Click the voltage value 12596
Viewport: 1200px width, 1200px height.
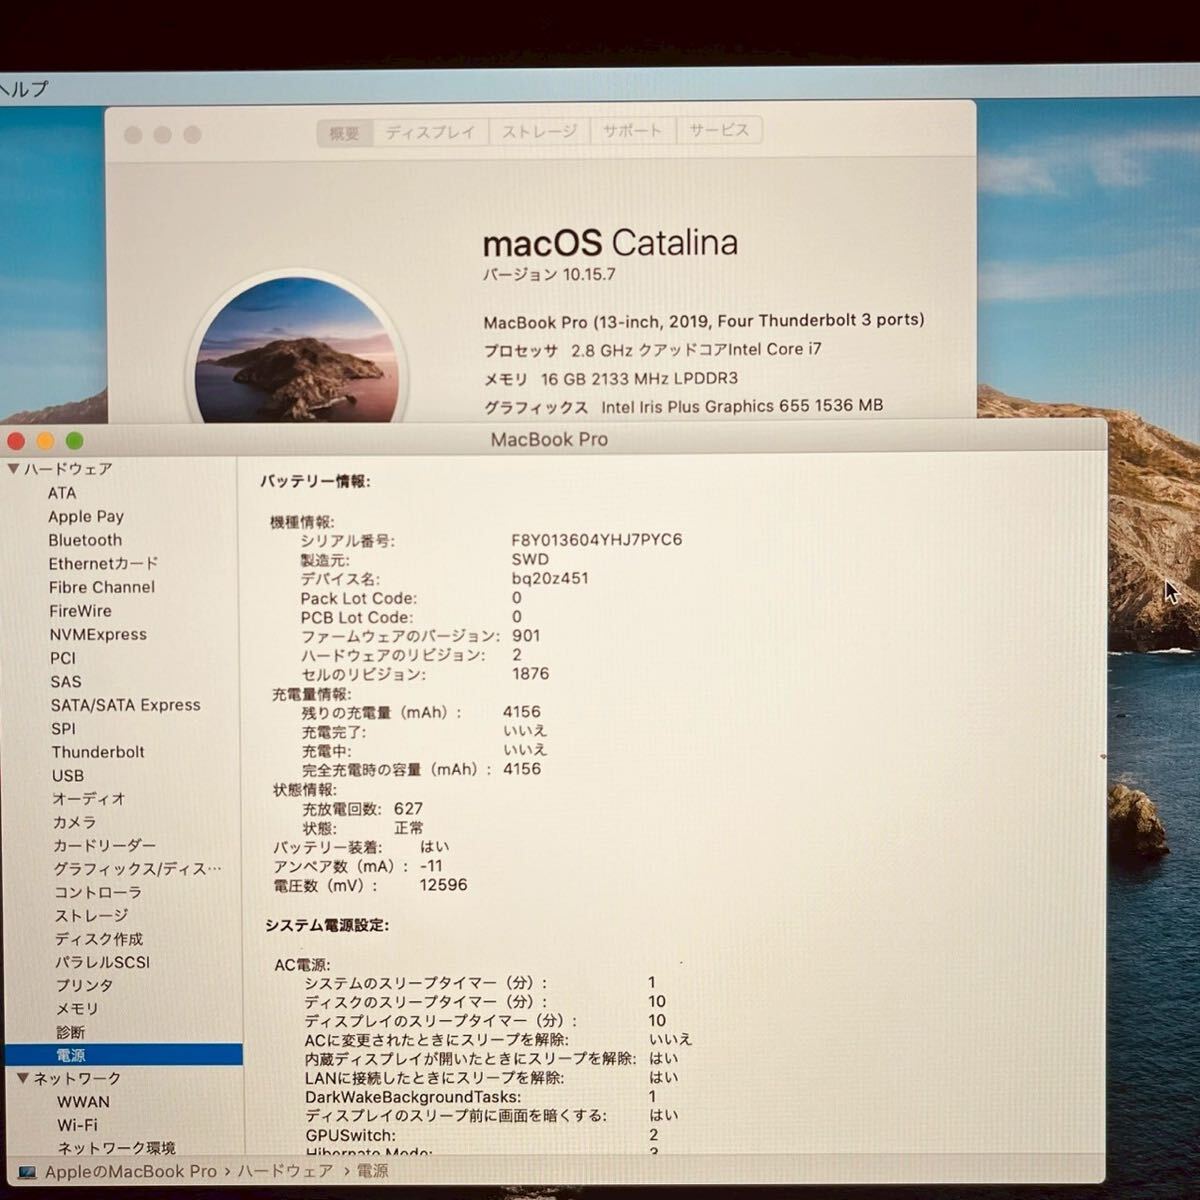coord(443,885)
